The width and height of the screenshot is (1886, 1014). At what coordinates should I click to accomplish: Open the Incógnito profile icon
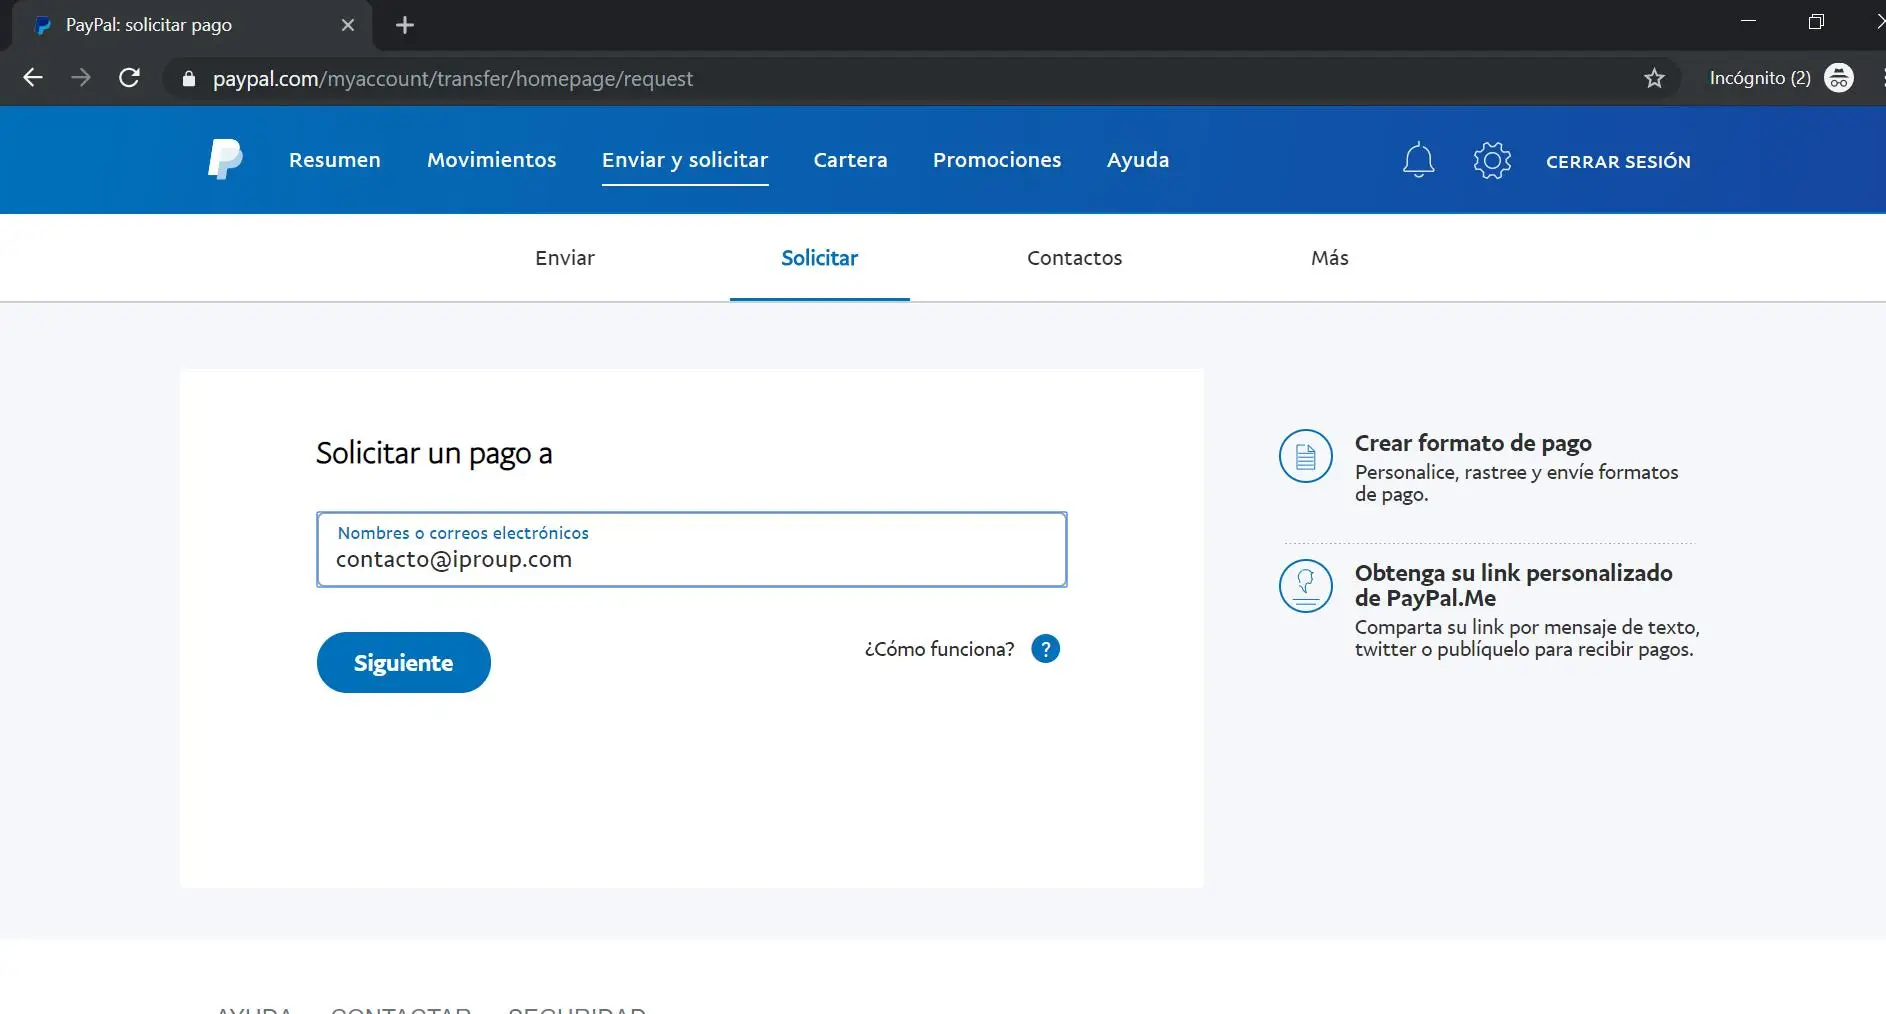(1839, 78)
